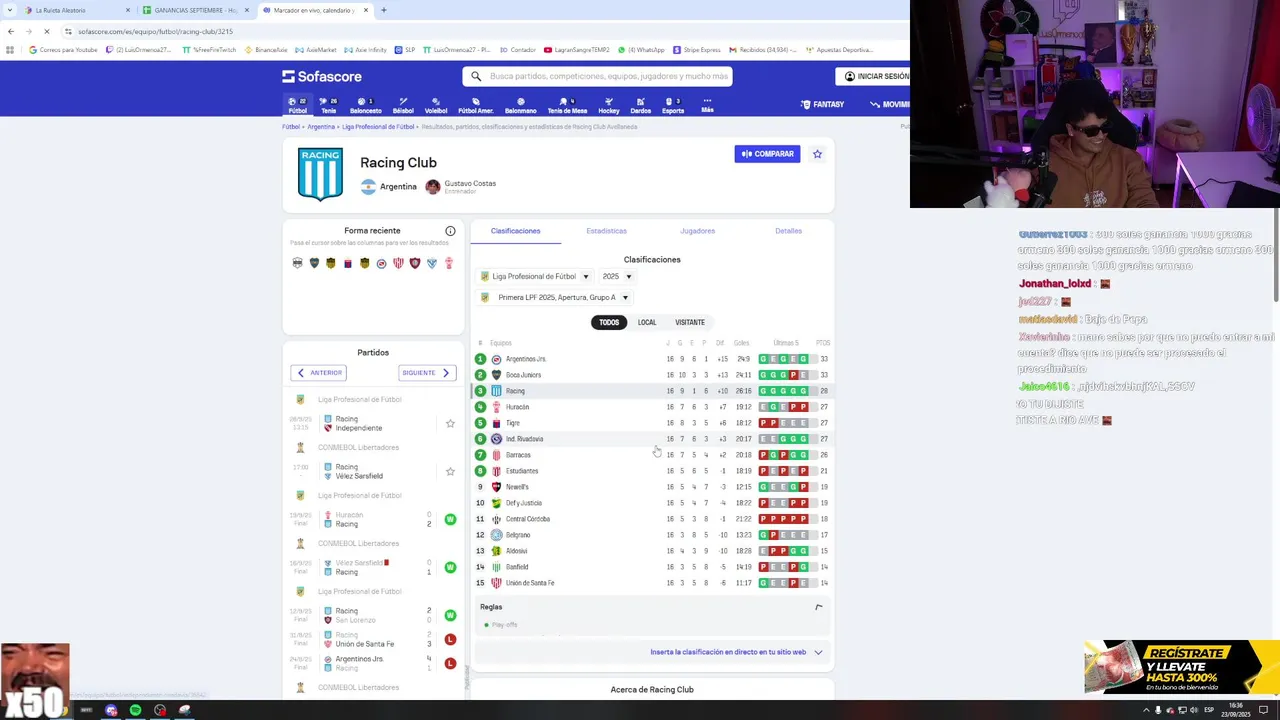Expand the Inserta la clasificación embed section

click(x=818, y=652)
